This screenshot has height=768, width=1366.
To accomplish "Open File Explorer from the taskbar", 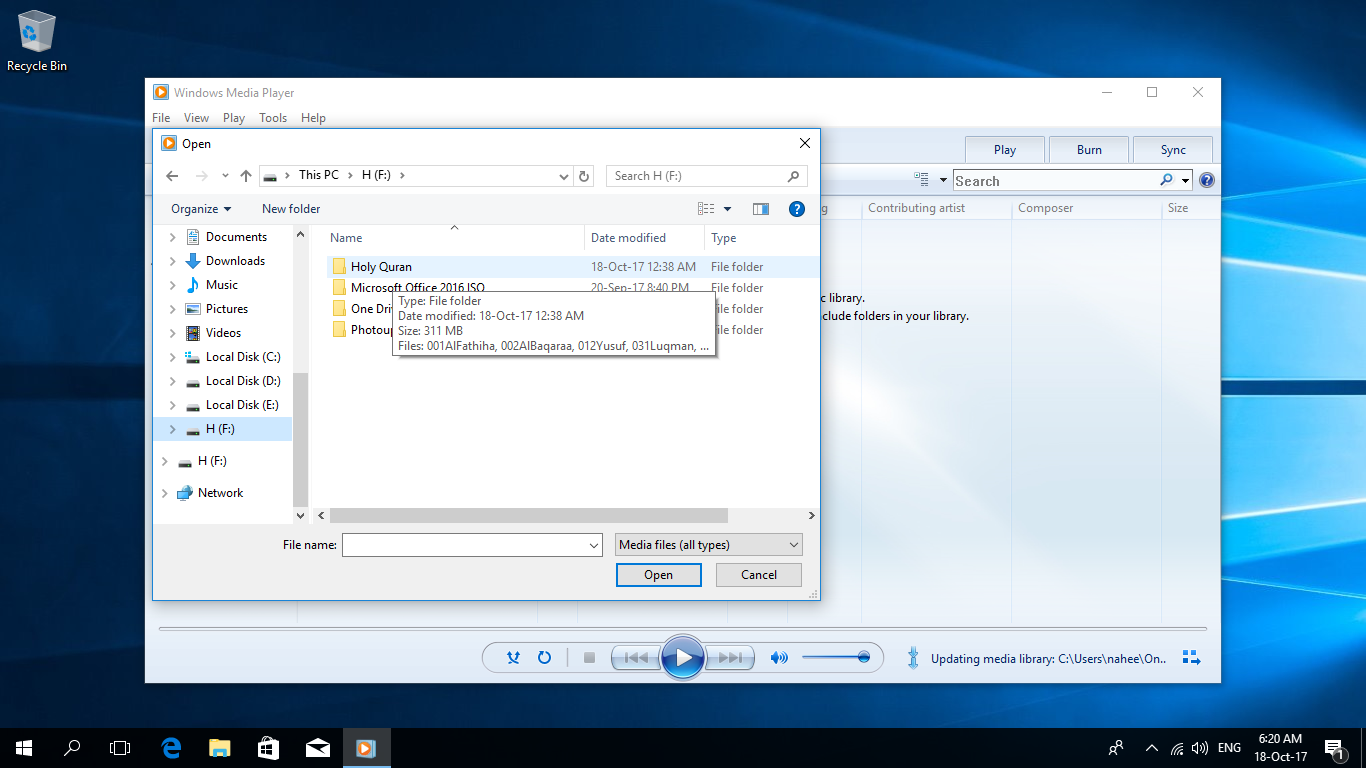I will pos(220,748).
